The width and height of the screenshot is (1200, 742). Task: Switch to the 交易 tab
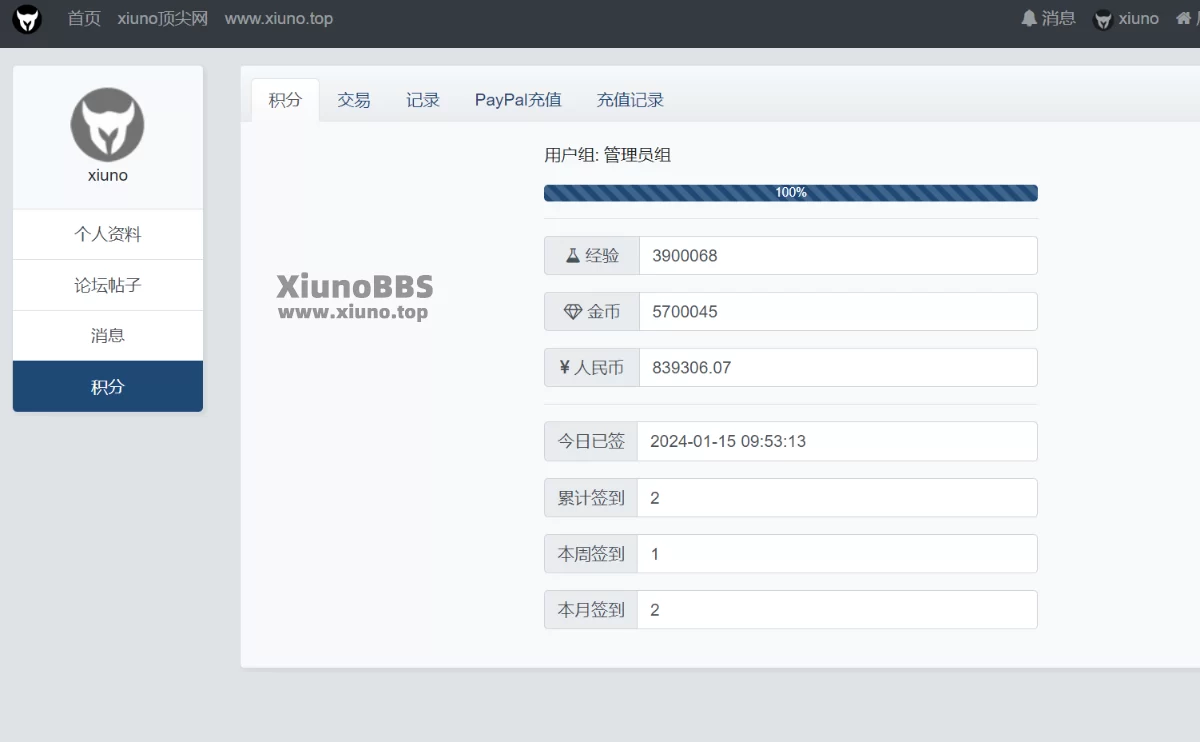[x=353, y=99]
